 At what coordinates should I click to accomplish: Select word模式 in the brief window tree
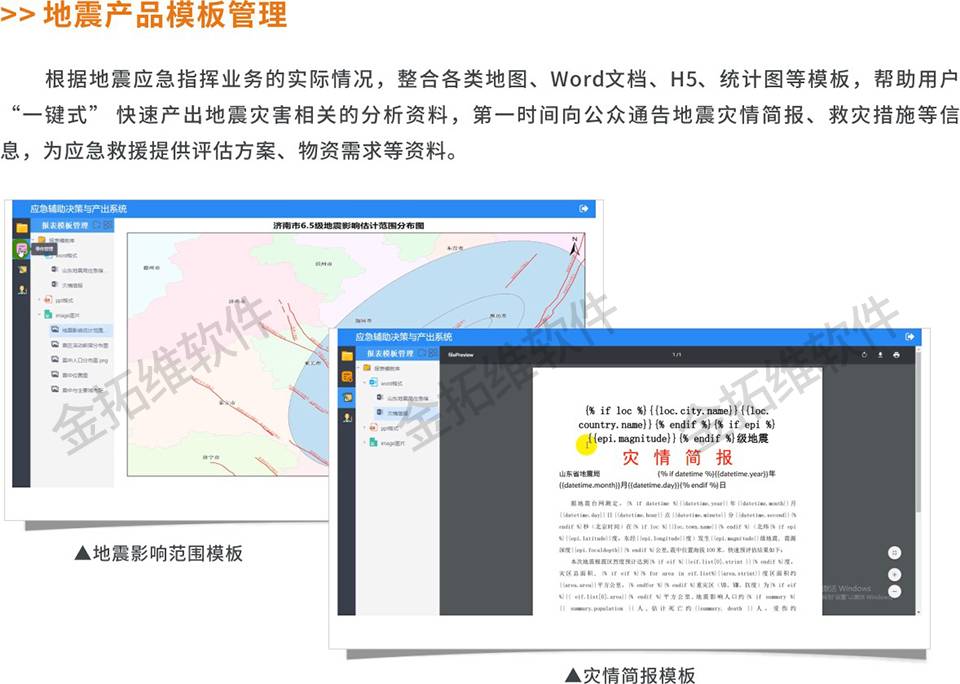386,383
